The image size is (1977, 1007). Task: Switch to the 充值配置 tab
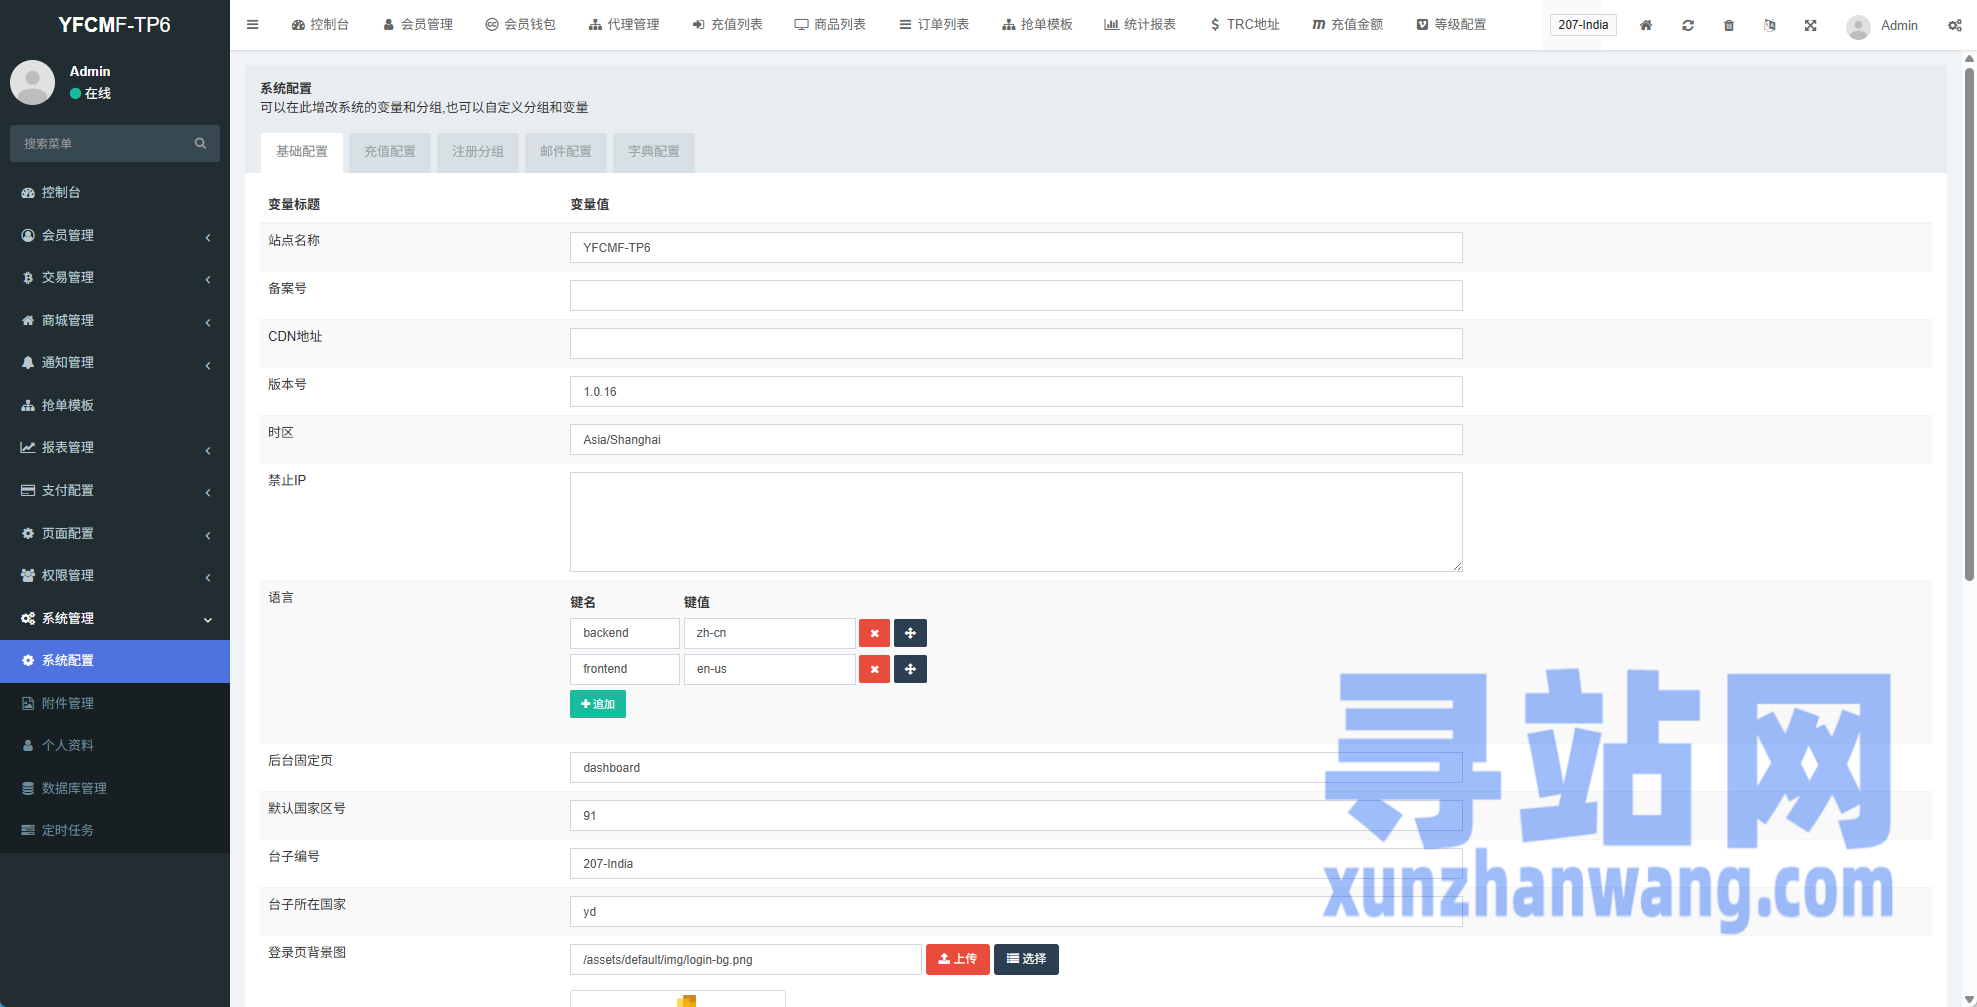point(389,152)
